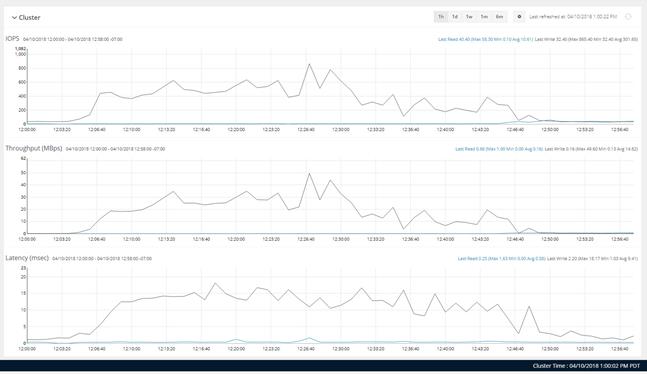Select the 6m time range tab

(x=499, y=17)
